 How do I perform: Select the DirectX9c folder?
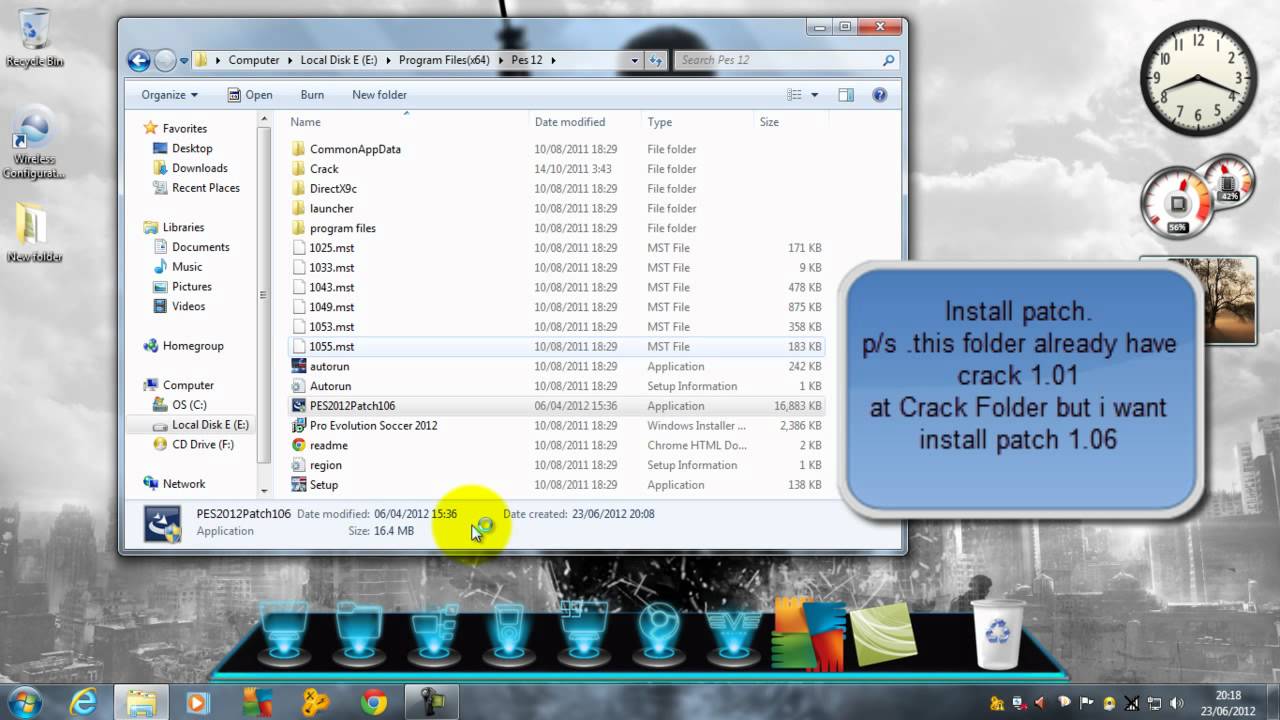point(333,189)
